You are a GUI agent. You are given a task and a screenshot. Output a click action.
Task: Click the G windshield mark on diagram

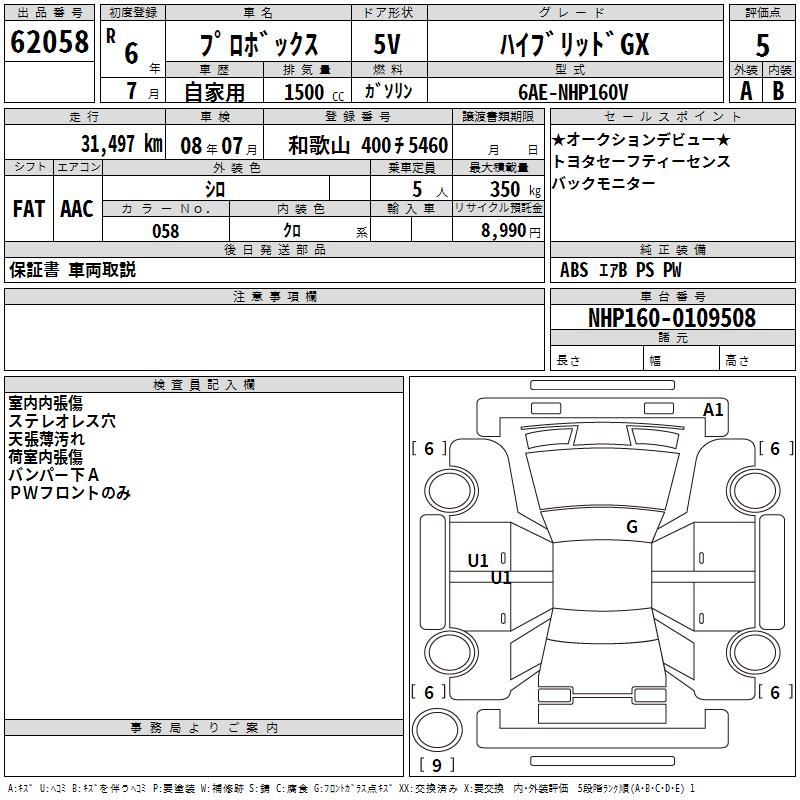(x=632, y=527)
